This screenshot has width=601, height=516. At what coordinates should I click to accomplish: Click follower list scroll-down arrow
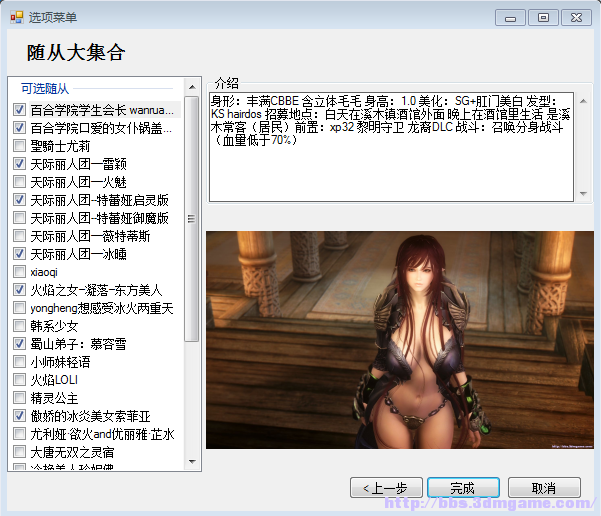coord(192,462)
